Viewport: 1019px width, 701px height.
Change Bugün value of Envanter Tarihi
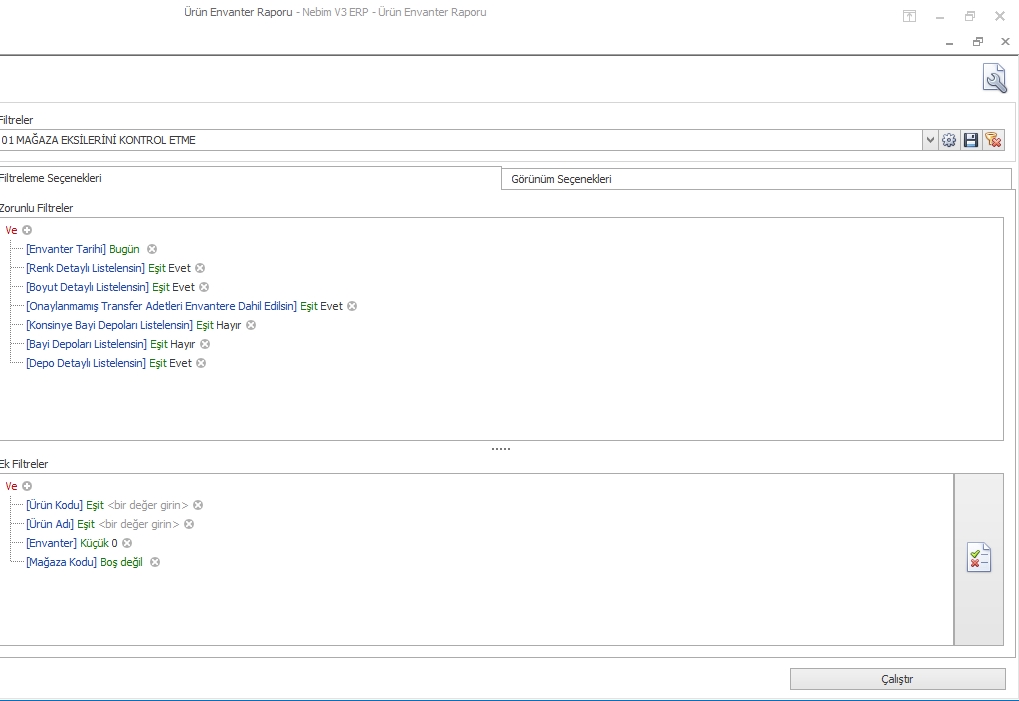(x=124, y=249)
